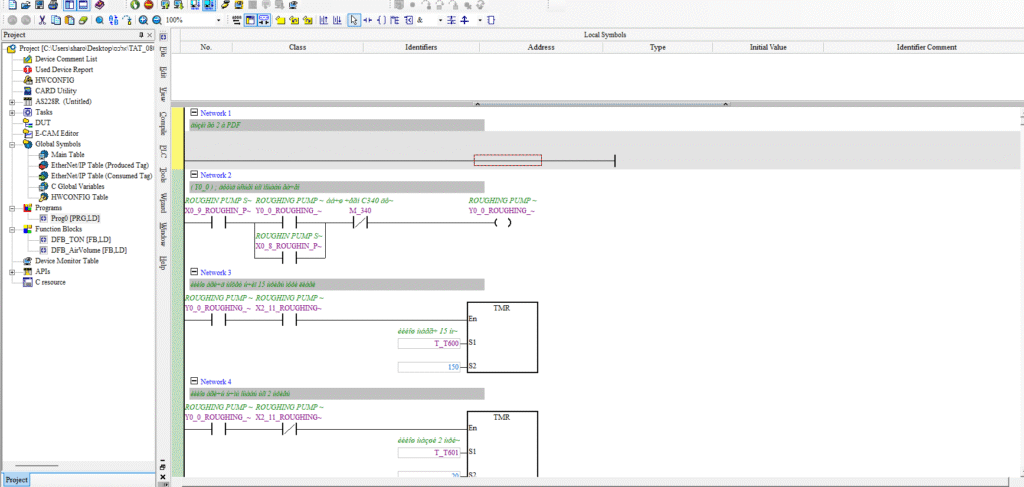The height and width of the screenshot is (487, 1024).
Task: Collapse Network 2 in ladder editor
Action: click(x=194, y=175)
